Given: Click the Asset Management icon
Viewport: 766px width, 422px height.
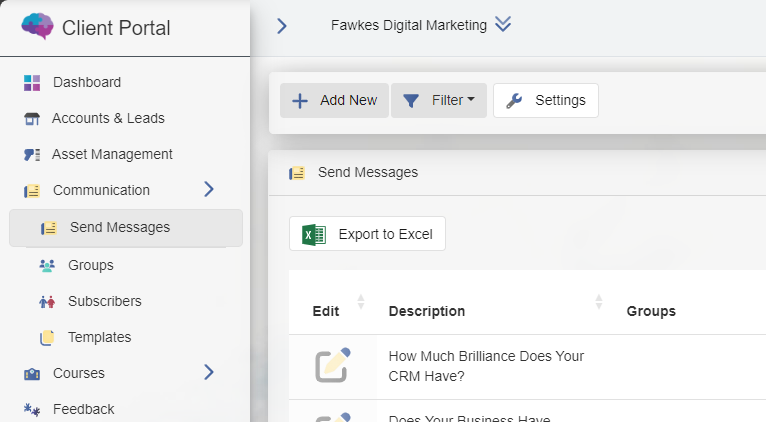Looking at the screenshot, I should click(x=32, y=155).
